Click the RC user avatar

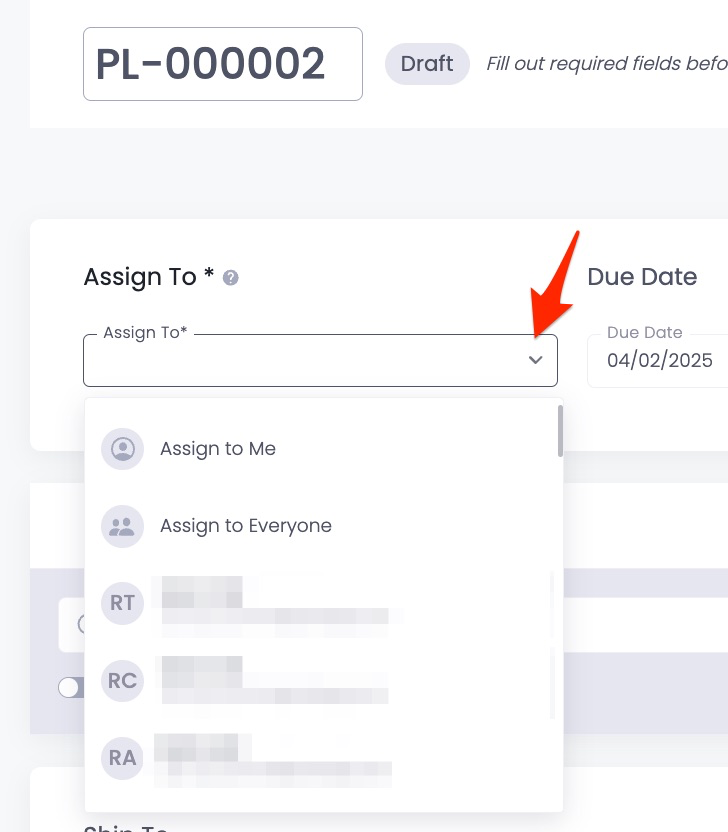point(123,681)
